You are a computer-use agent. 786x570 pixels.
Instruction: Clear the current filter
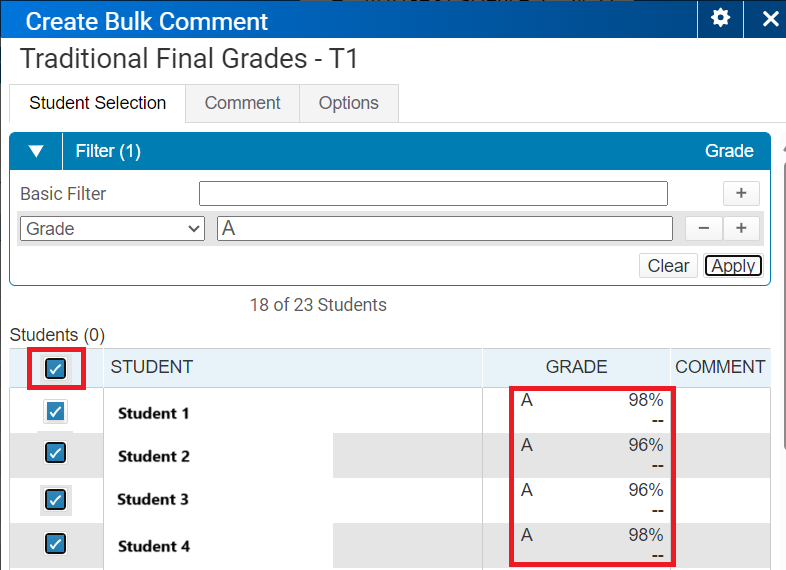[668, 266]
